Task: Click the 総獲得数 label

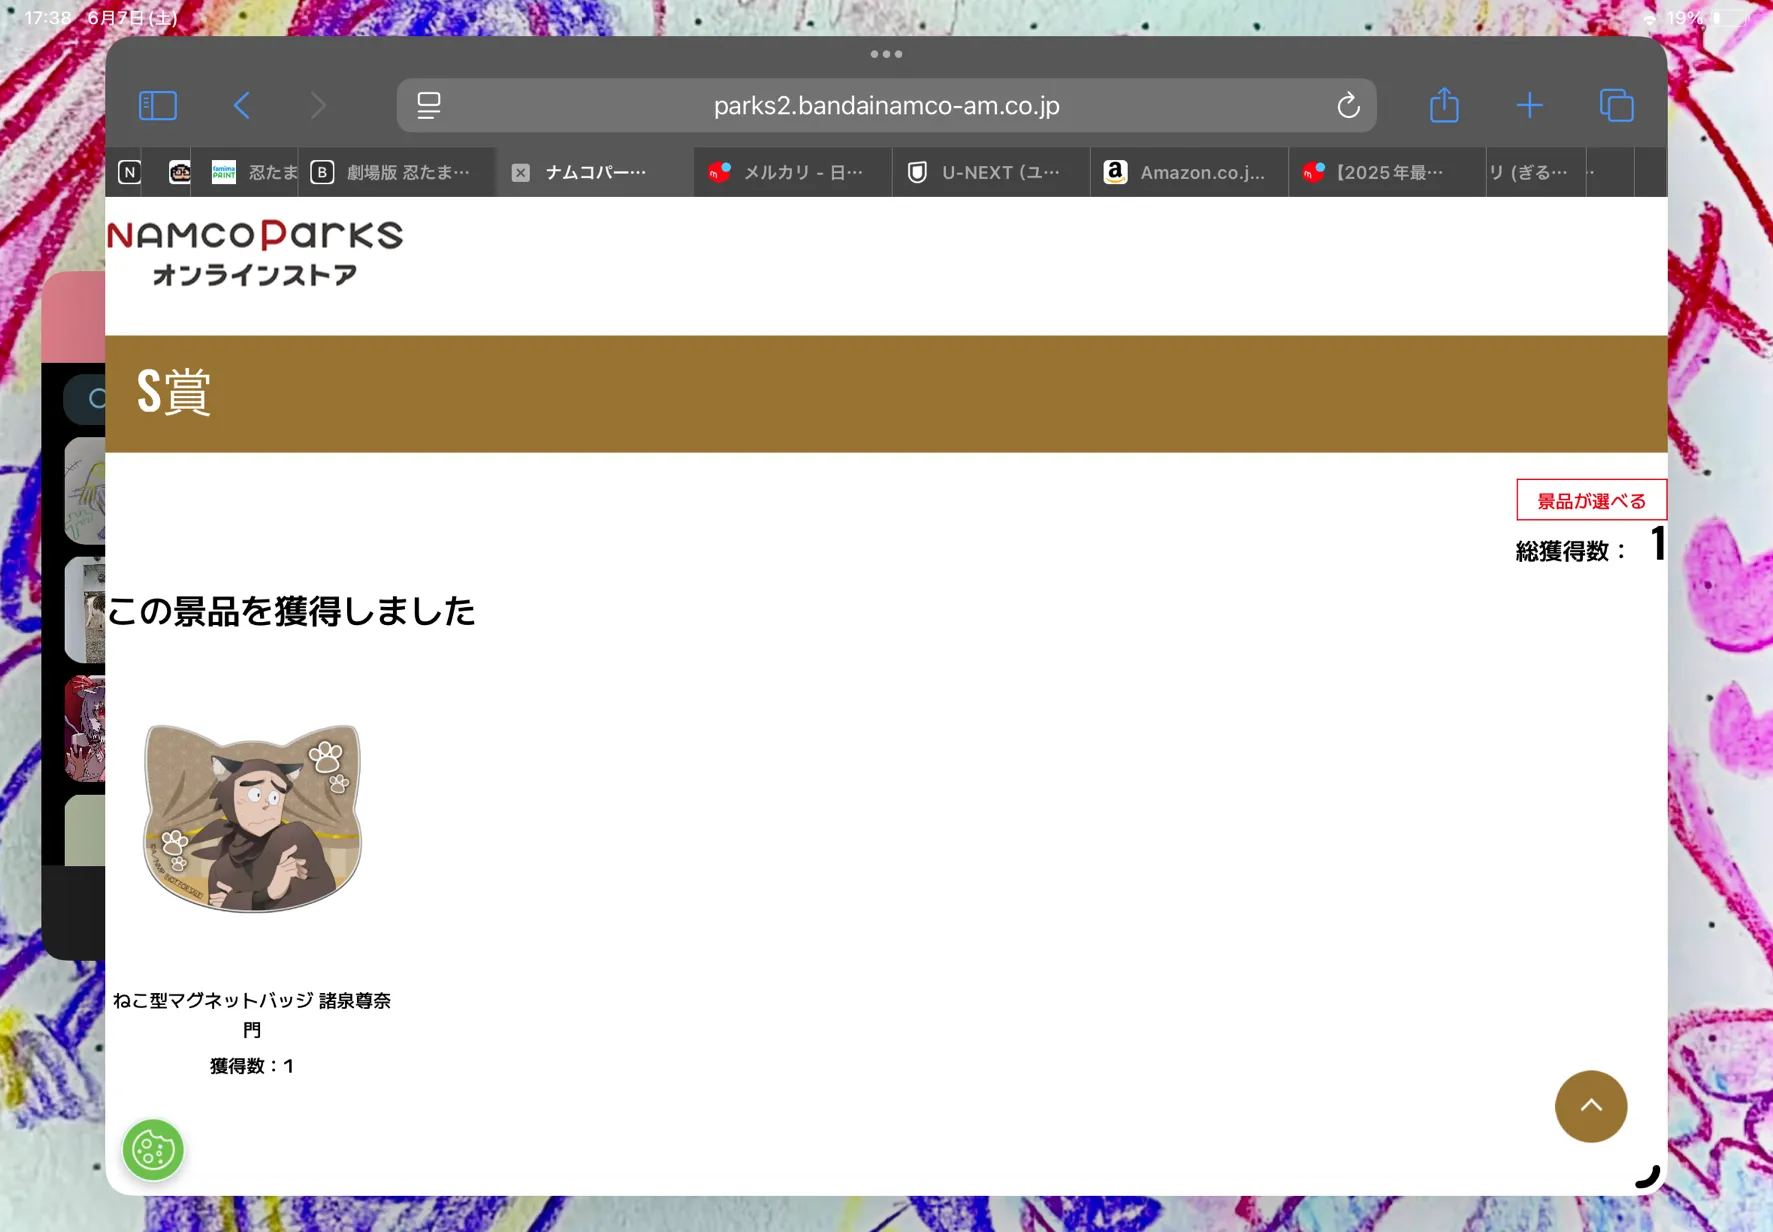Action: (x=1571, y=551)
